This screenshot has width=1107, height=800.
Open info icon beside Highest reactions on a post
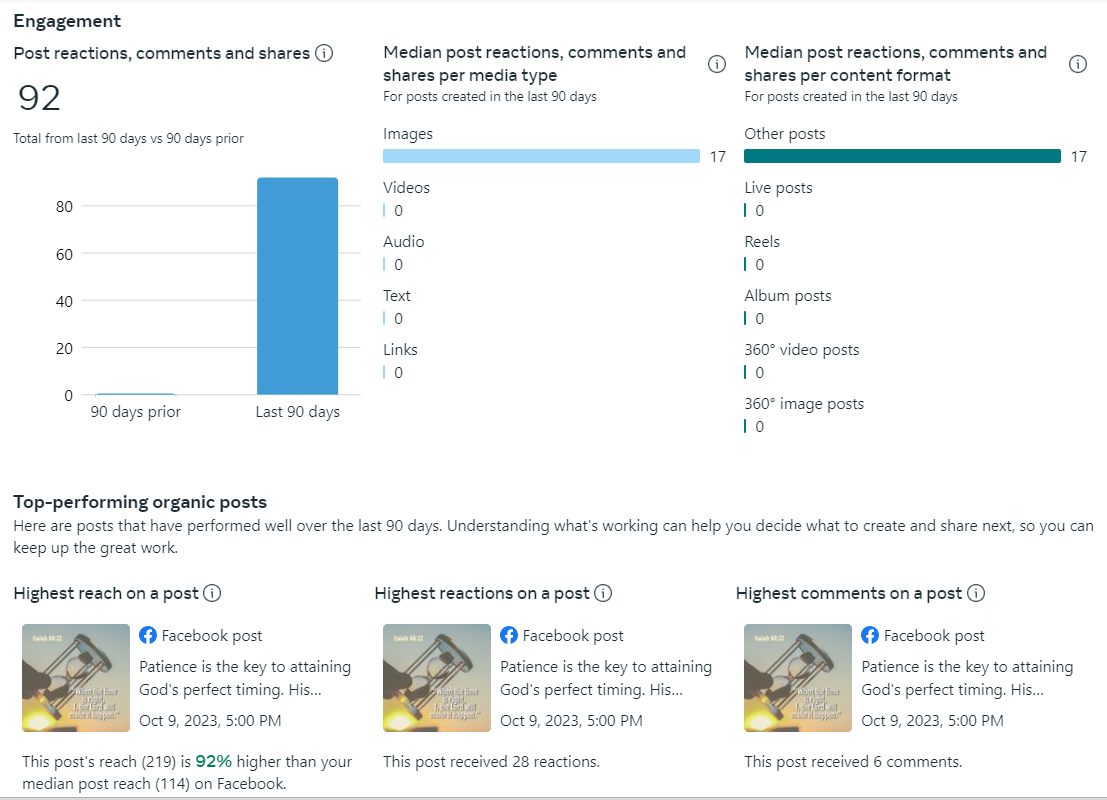[603, 593]
